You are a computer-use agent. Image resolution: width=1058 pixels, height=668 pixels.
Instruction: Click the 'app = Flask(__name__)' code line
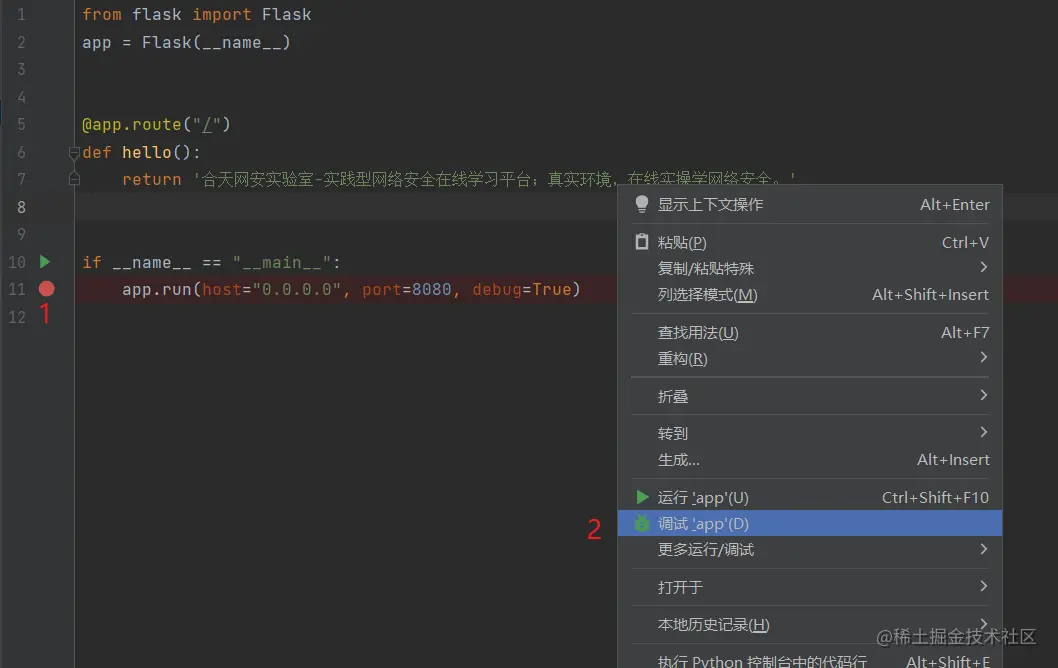[186, 43]
